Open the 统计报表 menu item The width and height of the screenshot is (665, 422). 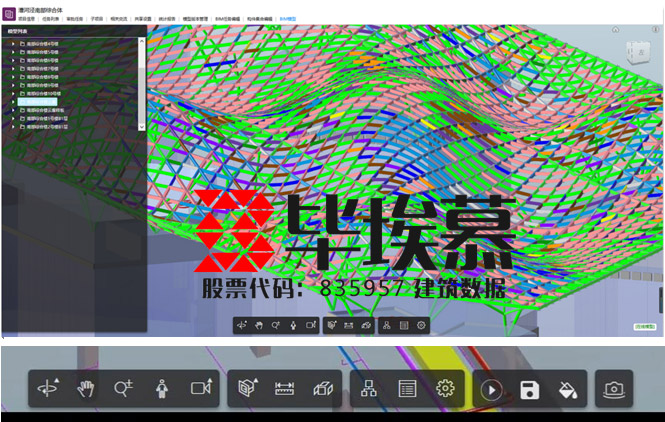[x=167, y=19]
